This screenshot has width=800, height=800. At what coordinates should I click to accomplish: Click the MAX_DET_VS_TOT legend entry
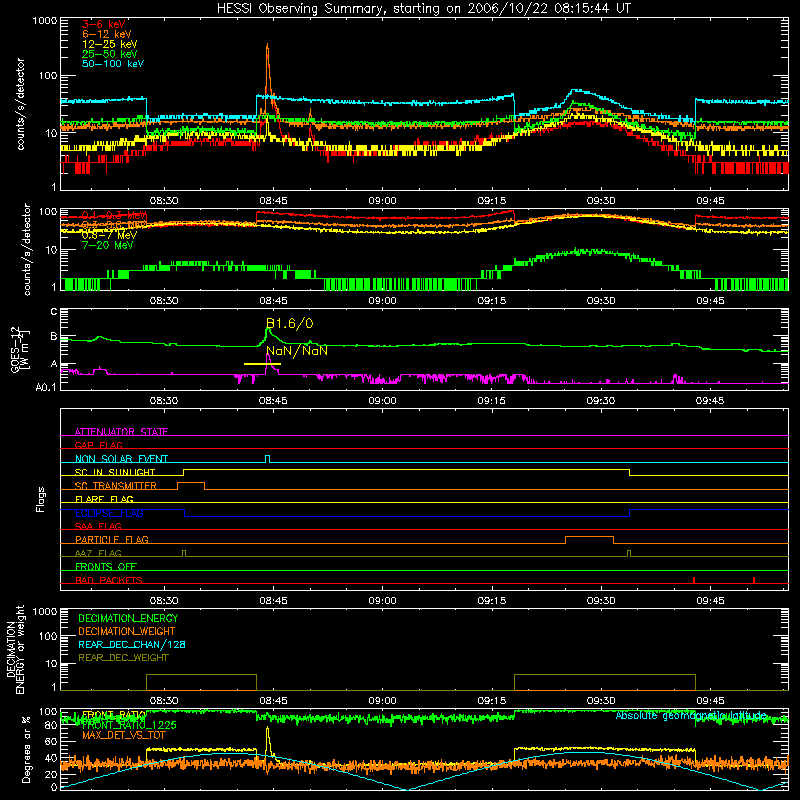coord(124,735)
